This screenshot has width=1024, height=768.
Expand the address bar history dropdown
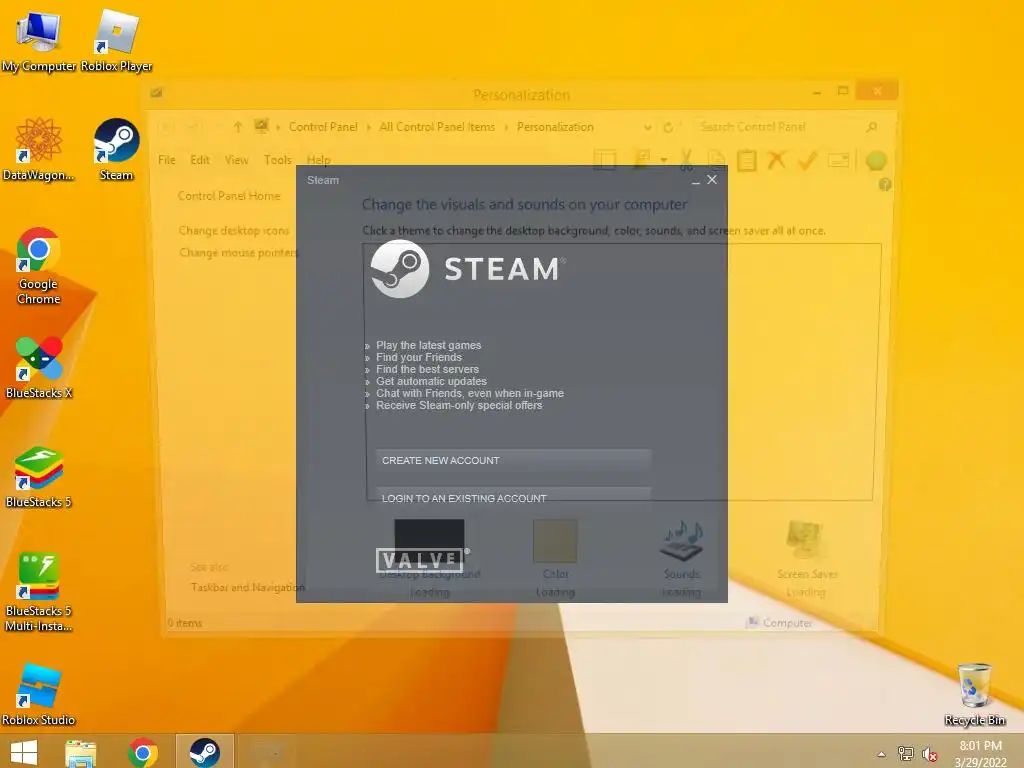click(x=647, y=127)
